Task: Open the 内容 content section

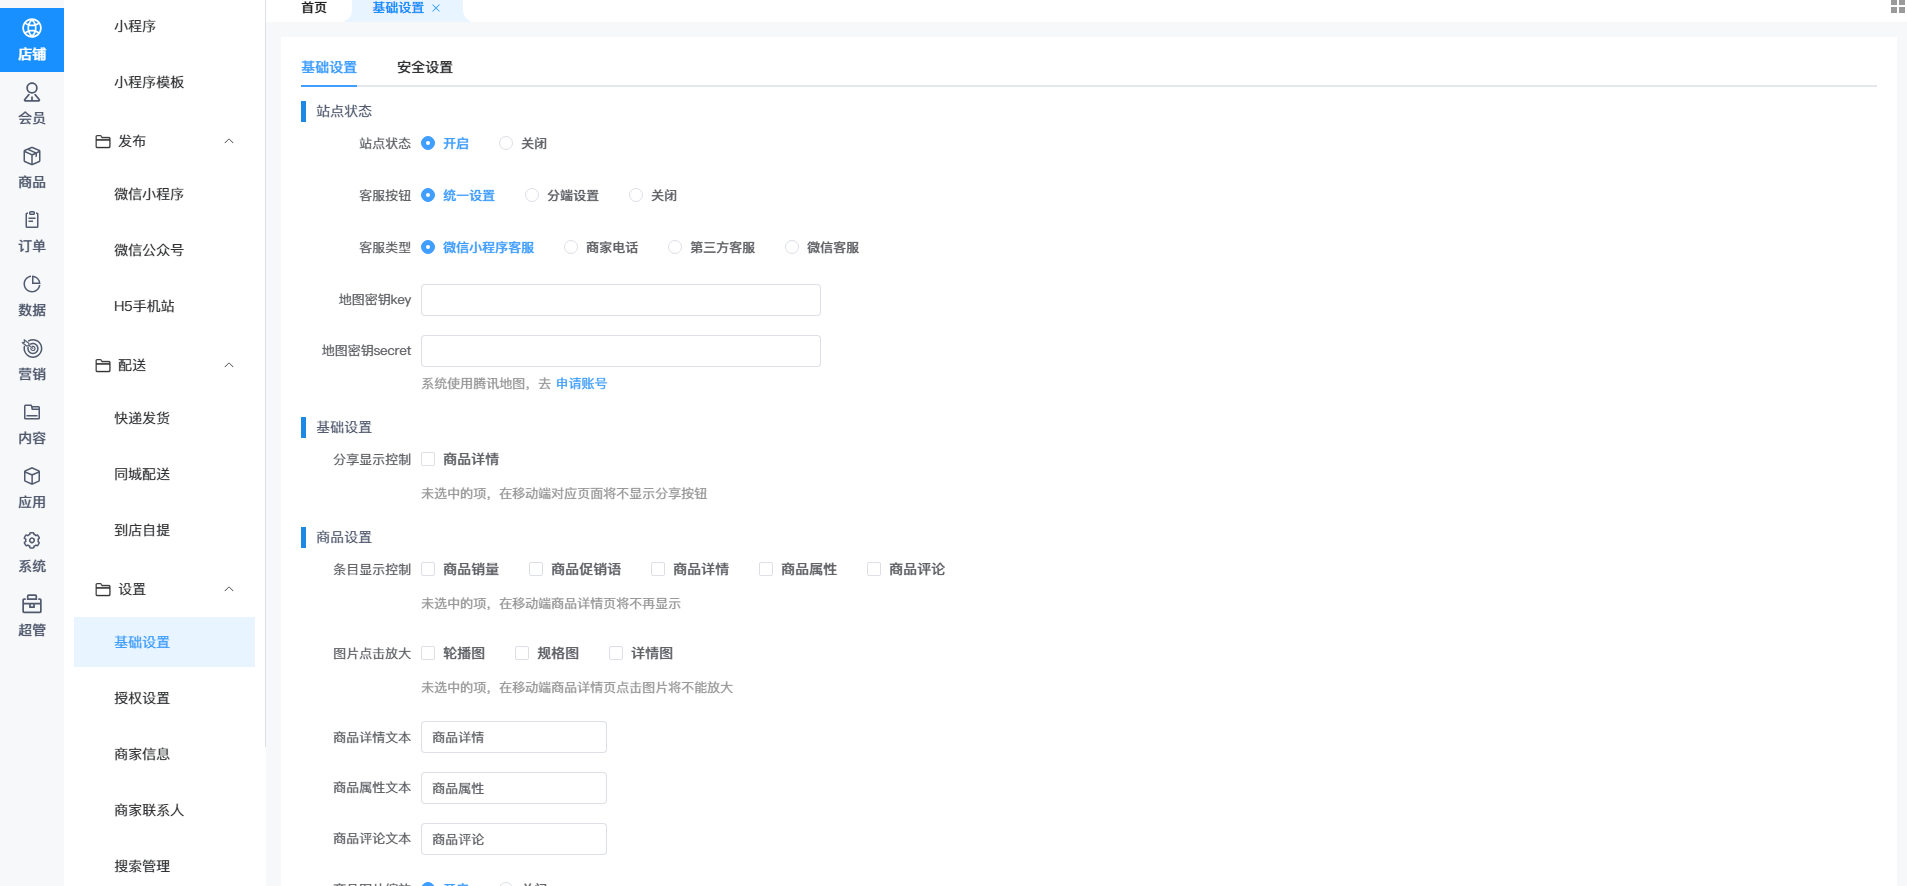Action: pos(32,424)
